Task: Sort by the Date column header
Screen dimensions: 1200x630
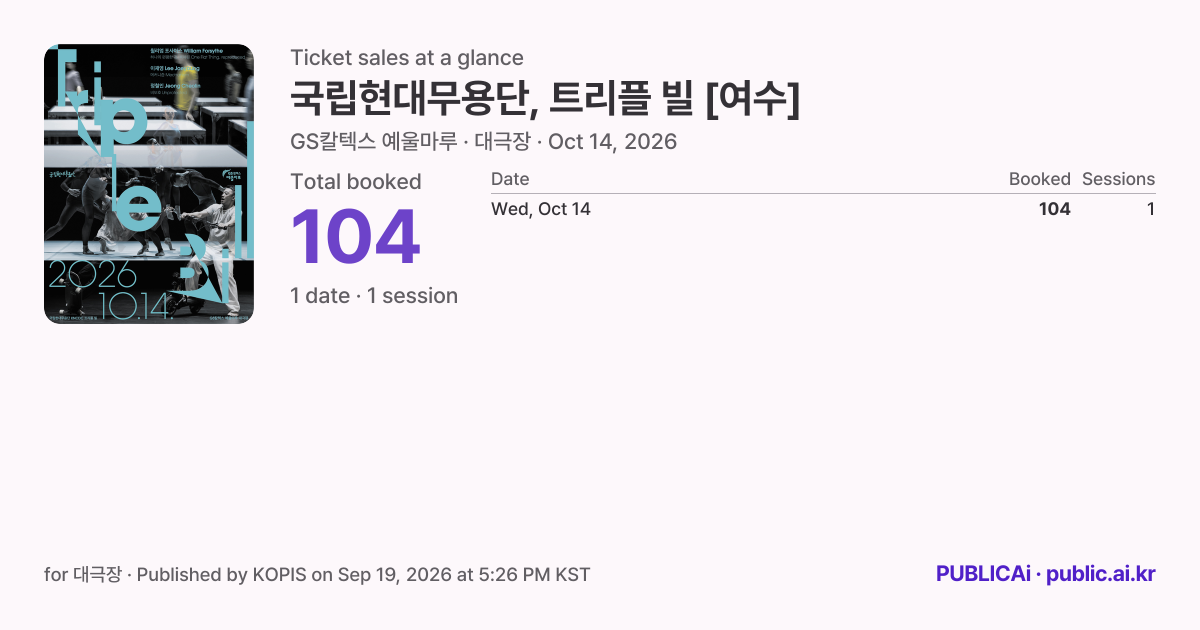Action: 510,179
